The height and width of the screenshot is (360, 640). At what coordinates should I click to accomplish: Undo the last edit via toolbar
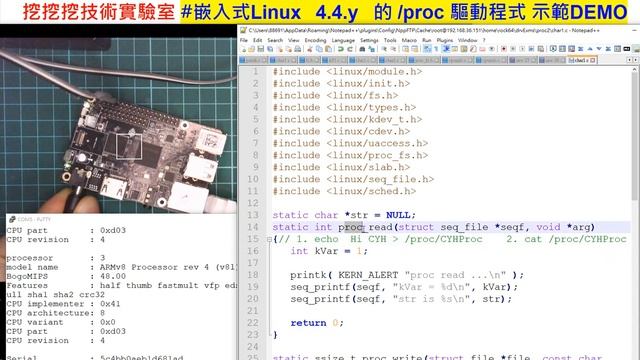pyautogui.click(x=340, y=49)
